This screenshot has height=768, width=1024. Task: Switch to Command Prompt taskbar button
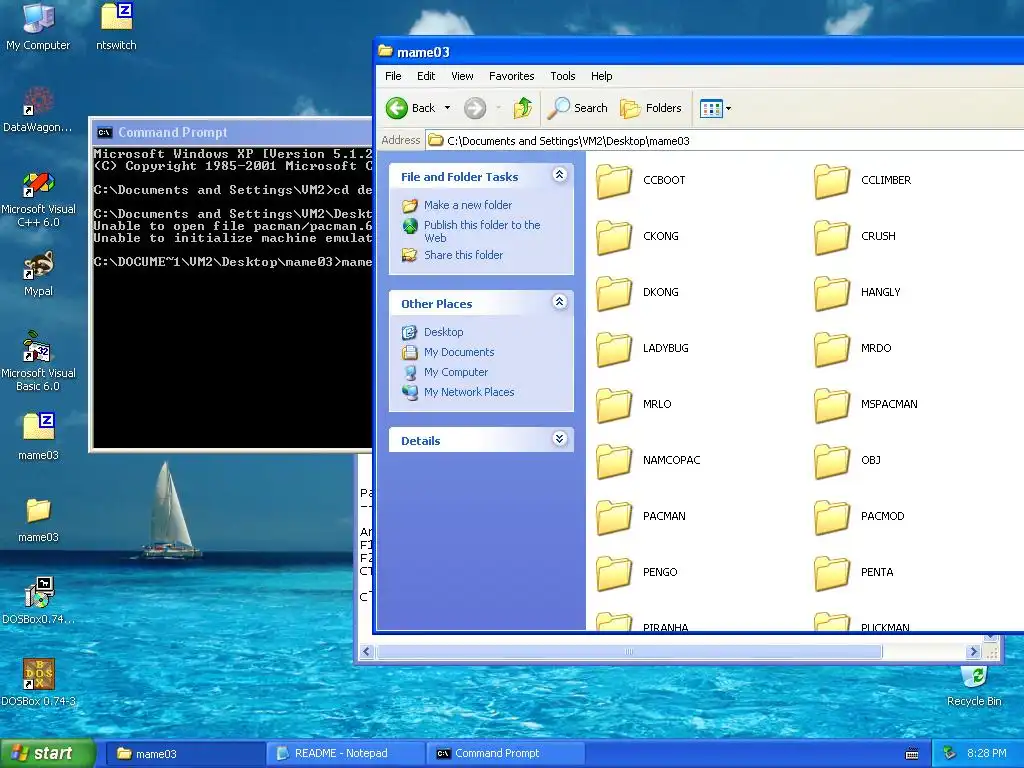[504, 754]
